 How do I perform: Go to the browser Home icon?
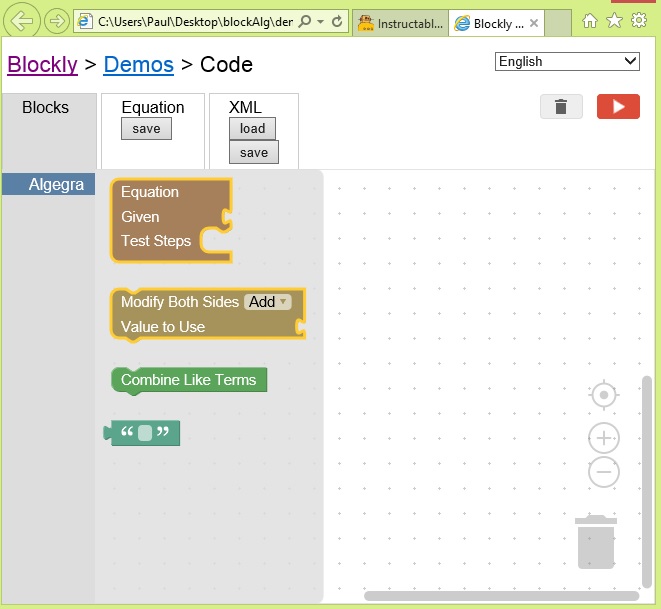590,20
